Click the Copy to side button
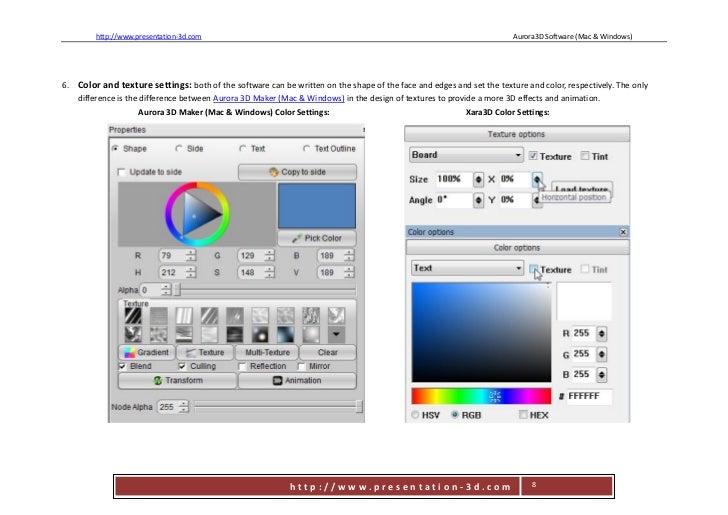Viewport: 728px width, 515px height. [297, 172]
